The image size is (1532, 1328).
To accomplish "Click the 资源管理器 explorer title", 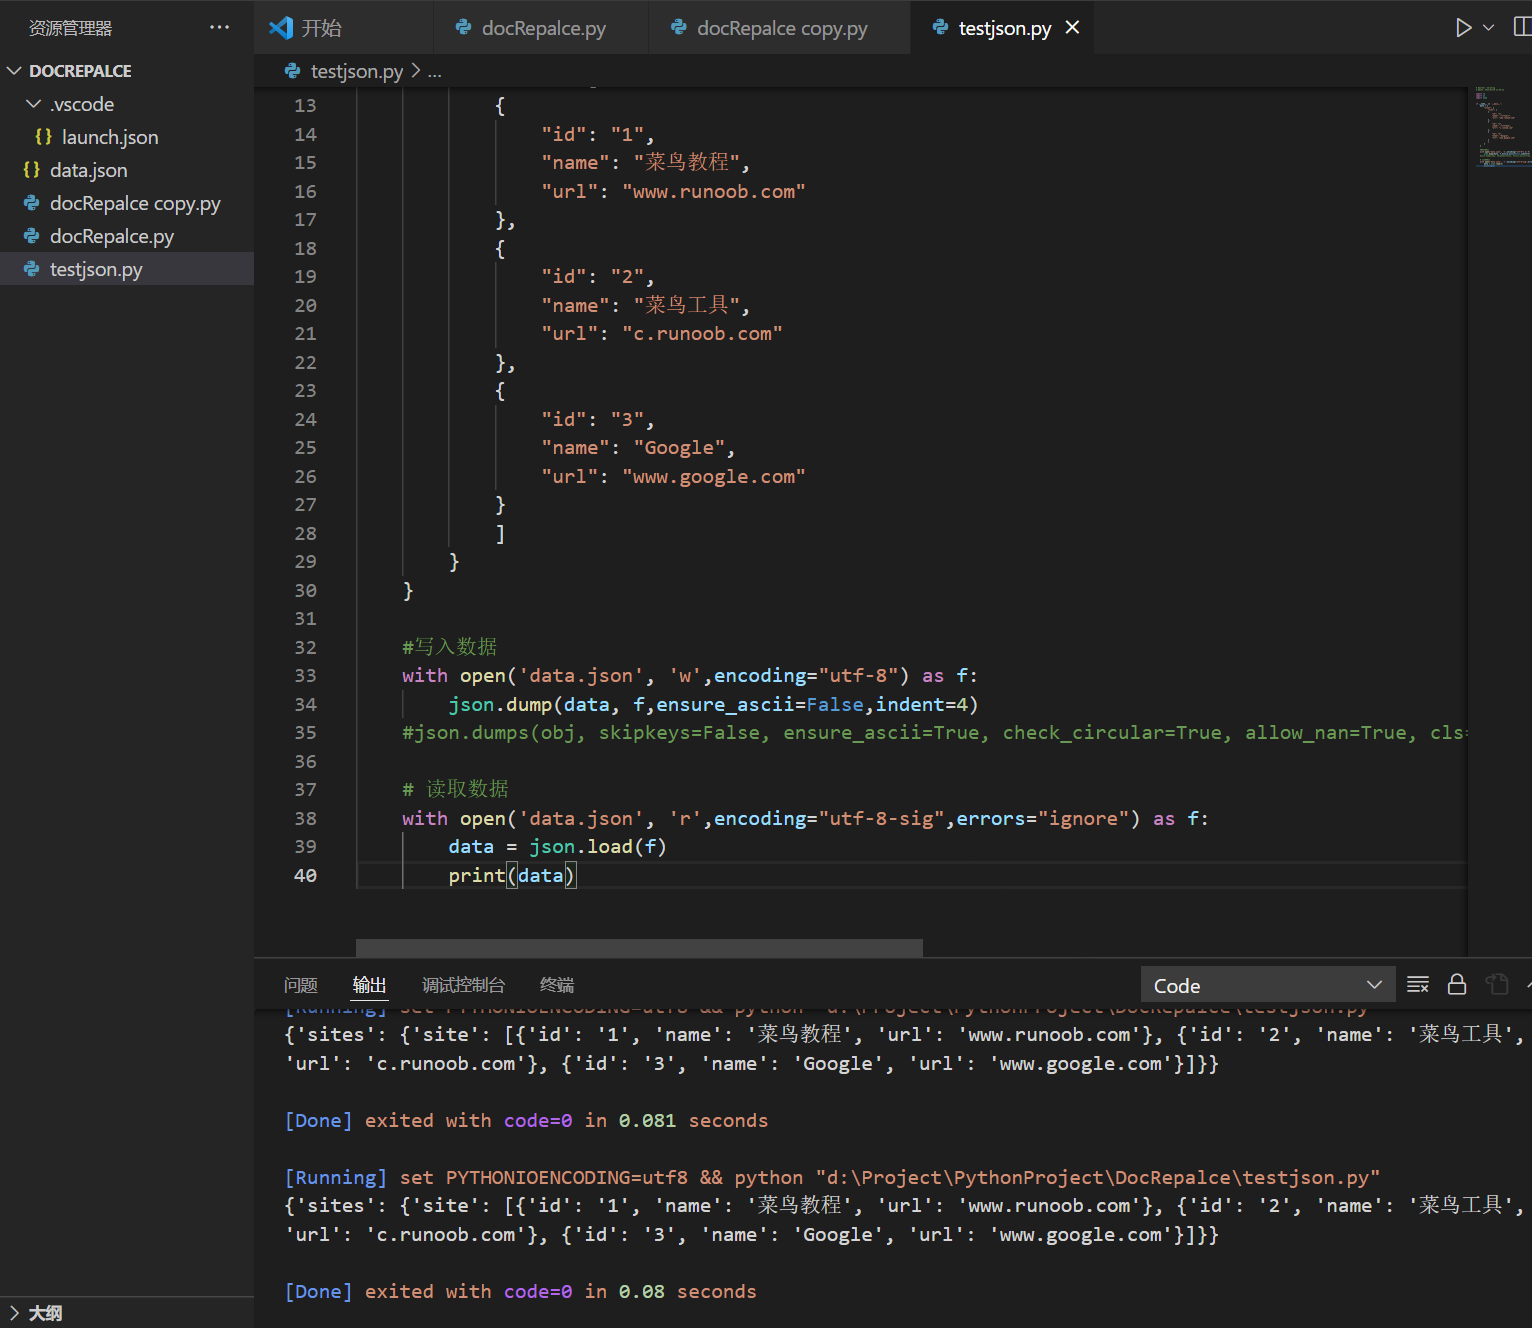I will [x=70, y=28].
